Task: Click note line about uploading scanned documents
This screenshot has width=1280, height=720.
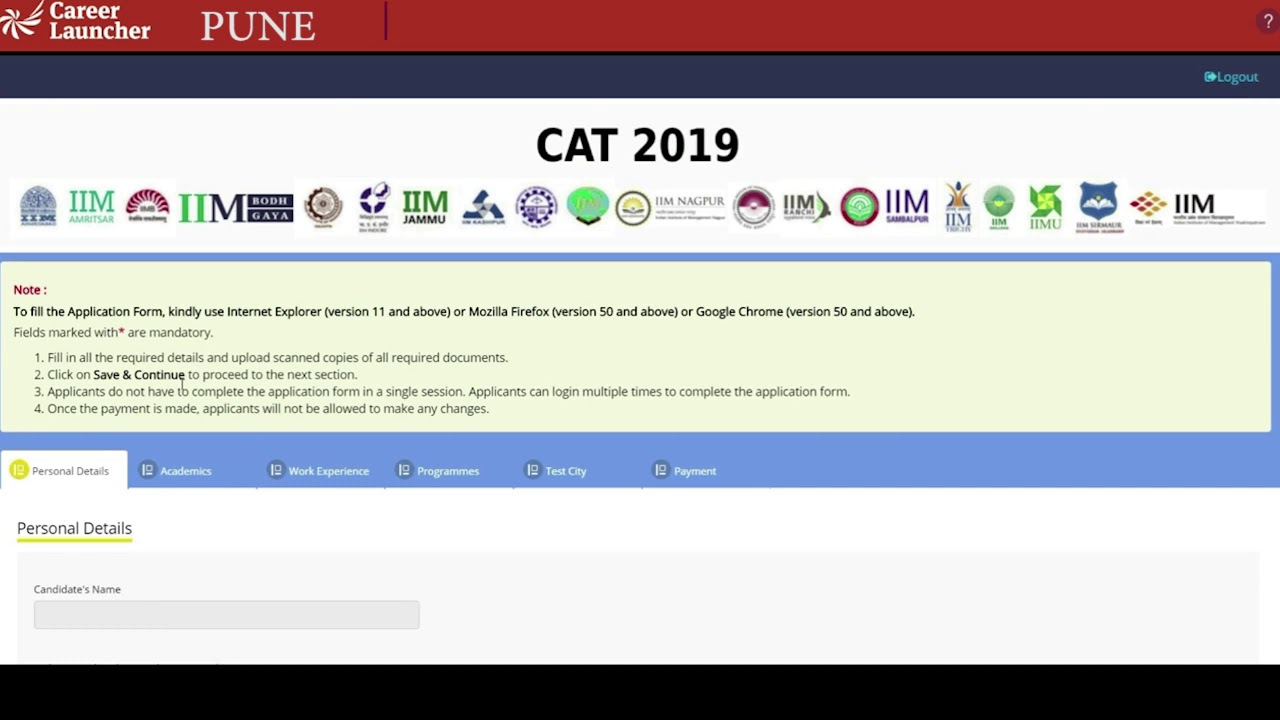Action: (x=278, y=358)
